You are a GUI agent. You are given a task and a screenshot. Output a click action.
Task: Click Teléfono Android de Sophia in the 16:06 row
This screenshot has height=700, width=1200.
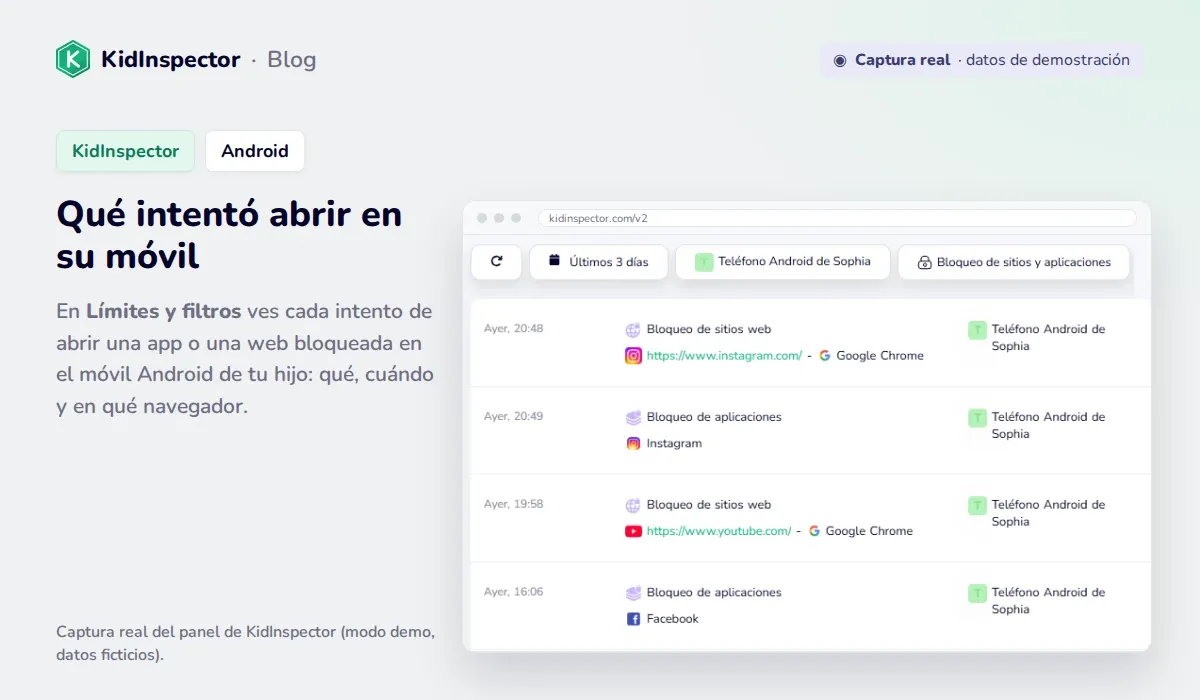point(1048,601)
